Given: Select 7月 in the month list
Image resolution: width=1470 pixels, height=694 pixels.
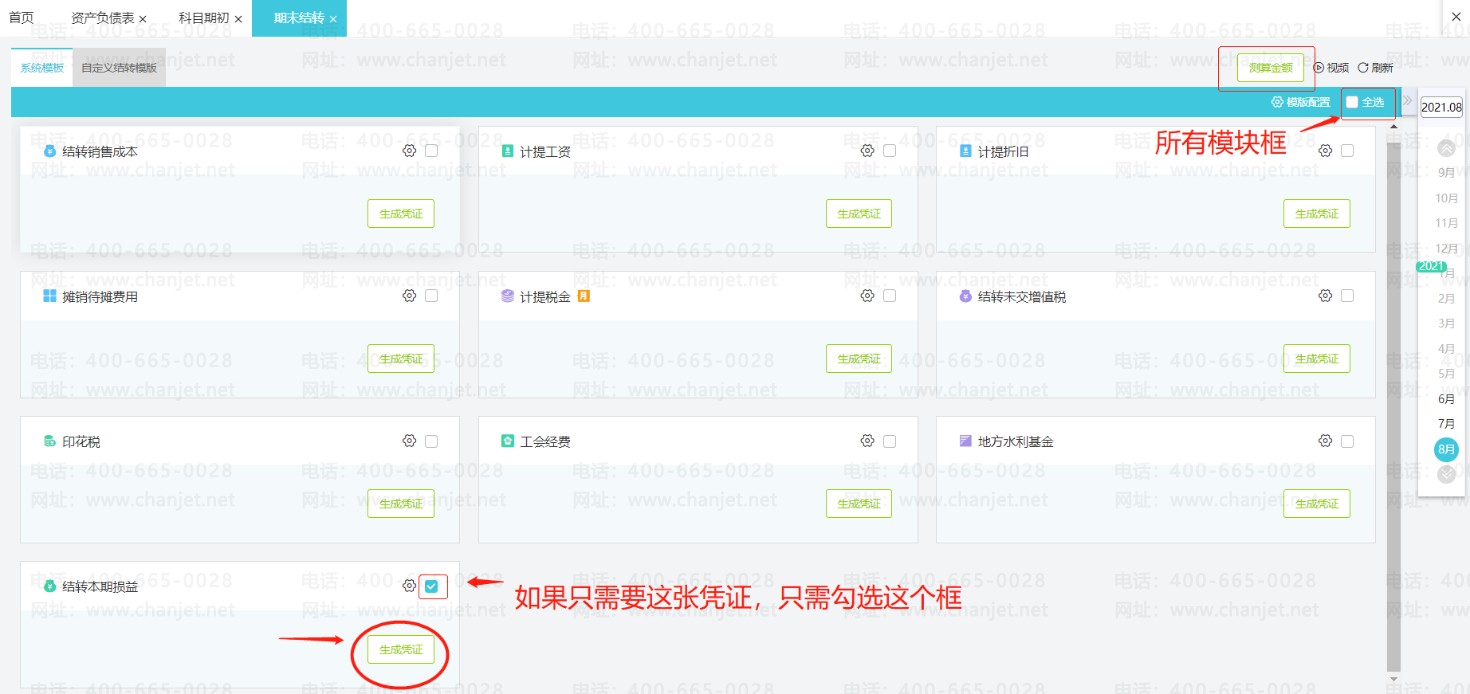Looking at the screenshot, I should (1446, 424).
